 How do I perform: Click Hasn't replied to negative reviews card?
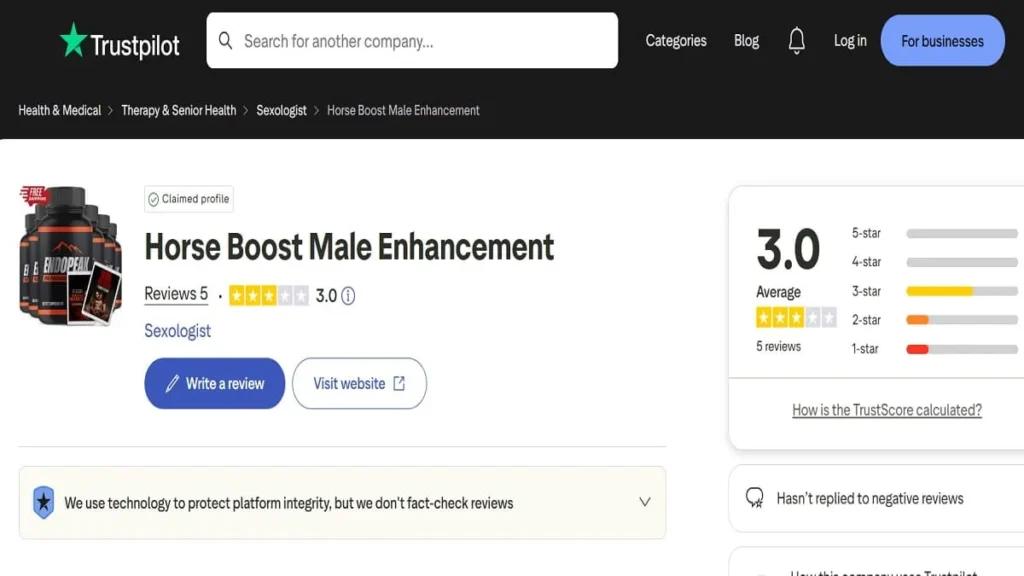click(876, 498)
